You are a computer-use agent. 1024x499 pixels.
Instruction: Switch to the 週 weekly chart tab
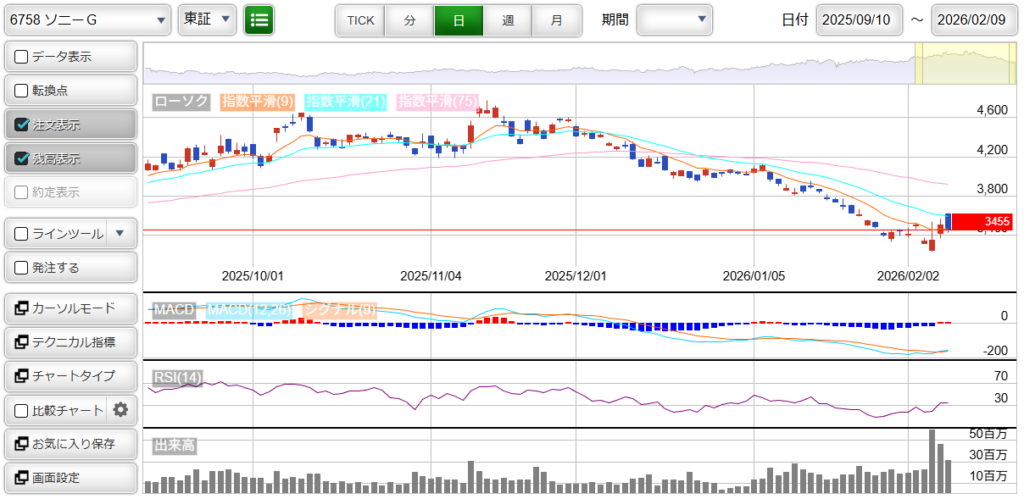pyautogui.click(x=508, y=20)
